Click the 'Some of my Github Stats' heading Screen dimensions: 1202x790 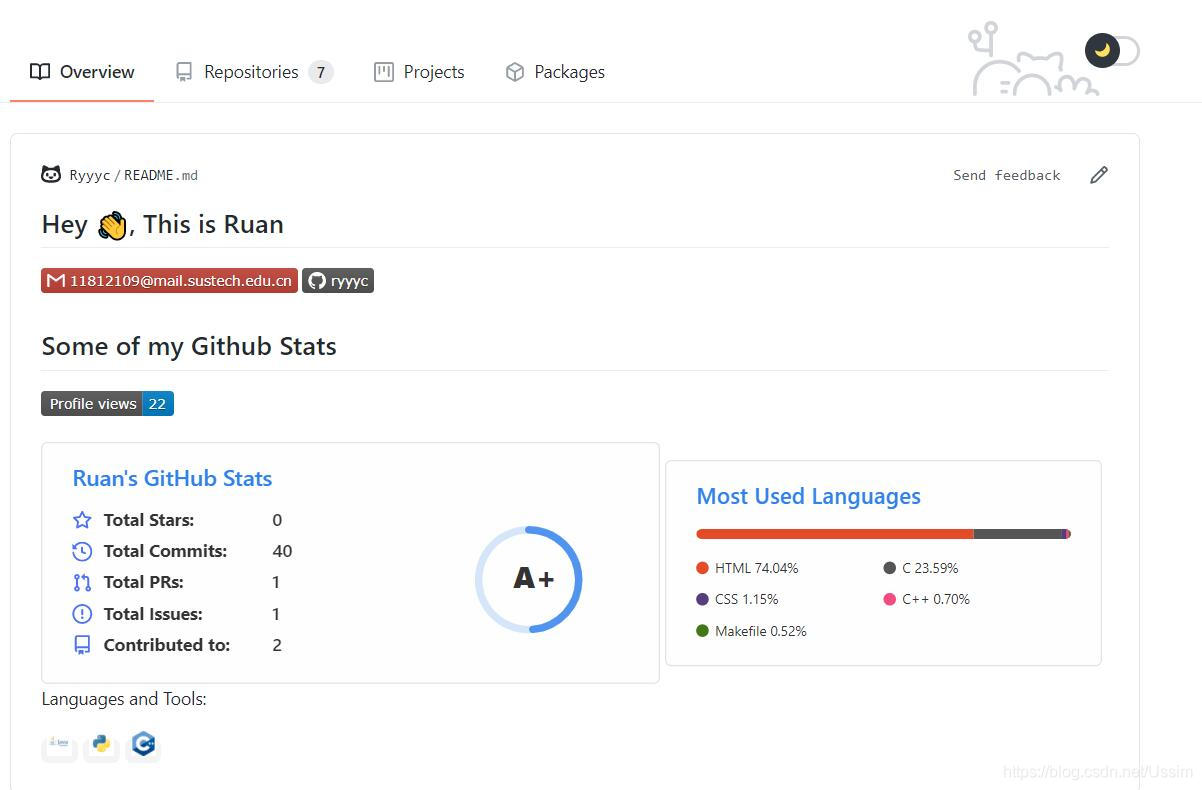point(189,346)
